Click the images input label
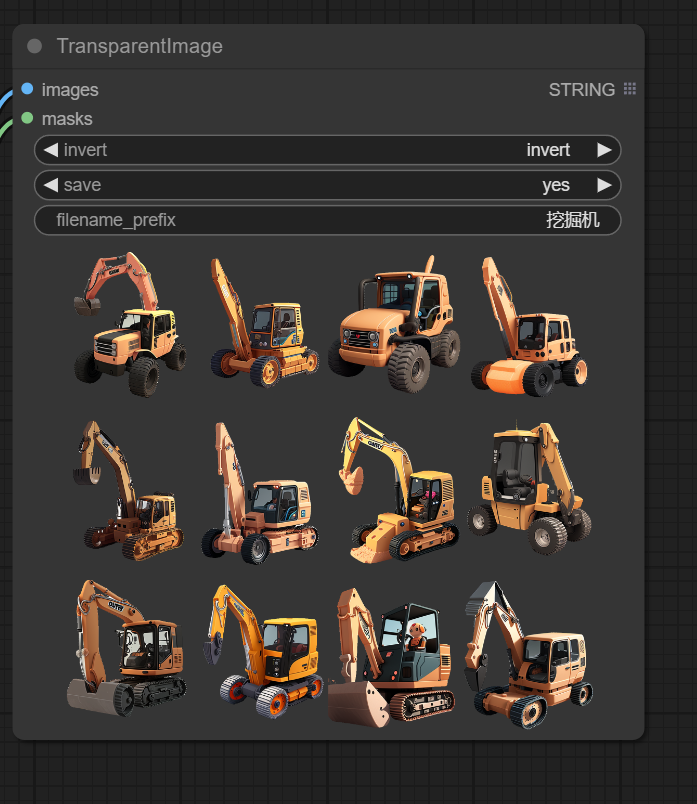This screenshot has height=804, width=697. click(x=70, y=90)
